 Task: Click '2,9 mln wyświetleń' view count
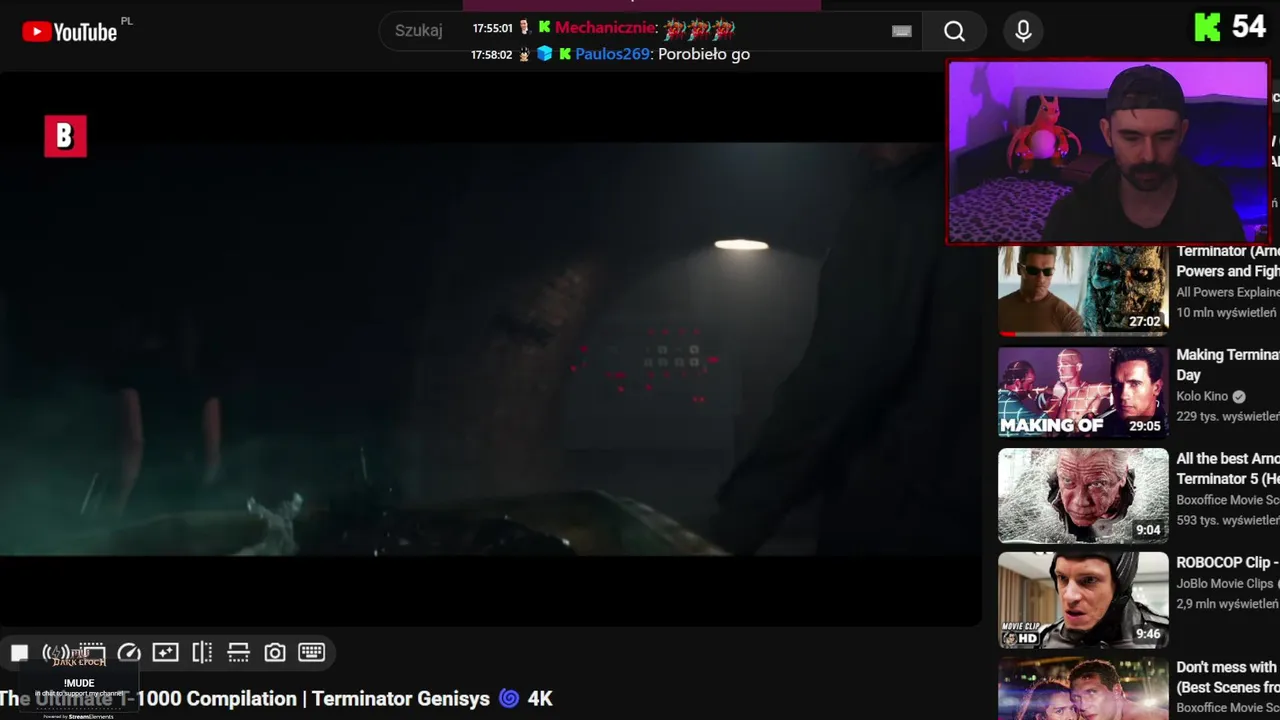pyautogui.click(x=1227, y=604)
